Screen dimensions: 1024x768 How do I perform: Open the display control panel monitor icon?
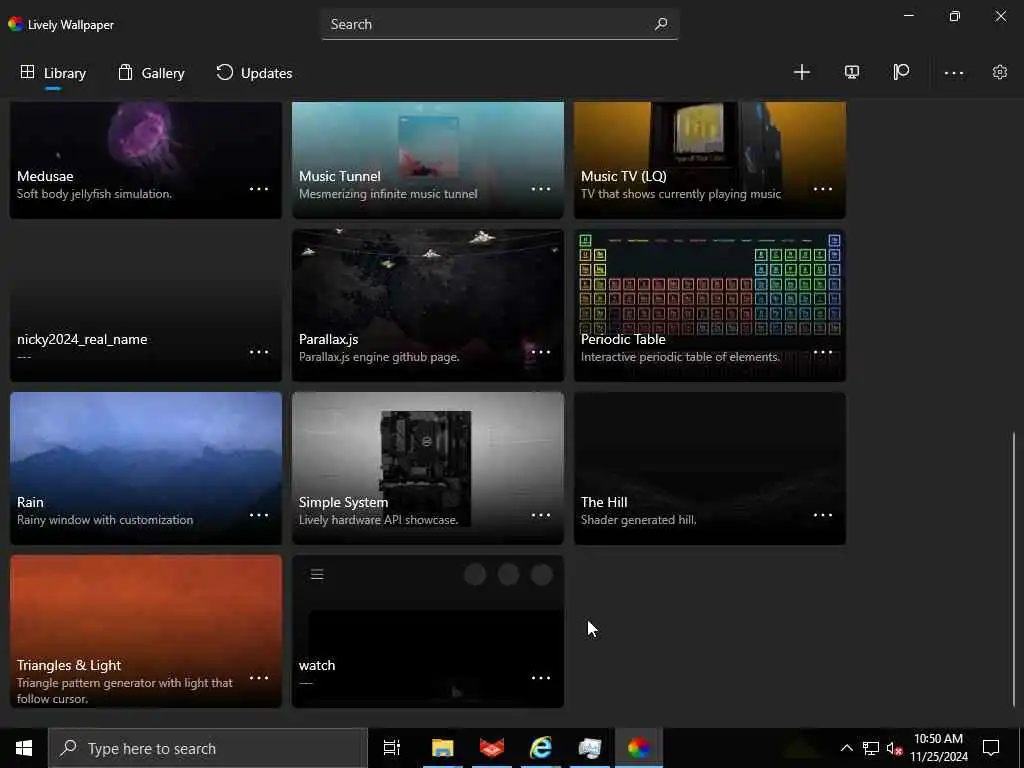[x=852, y=72]
